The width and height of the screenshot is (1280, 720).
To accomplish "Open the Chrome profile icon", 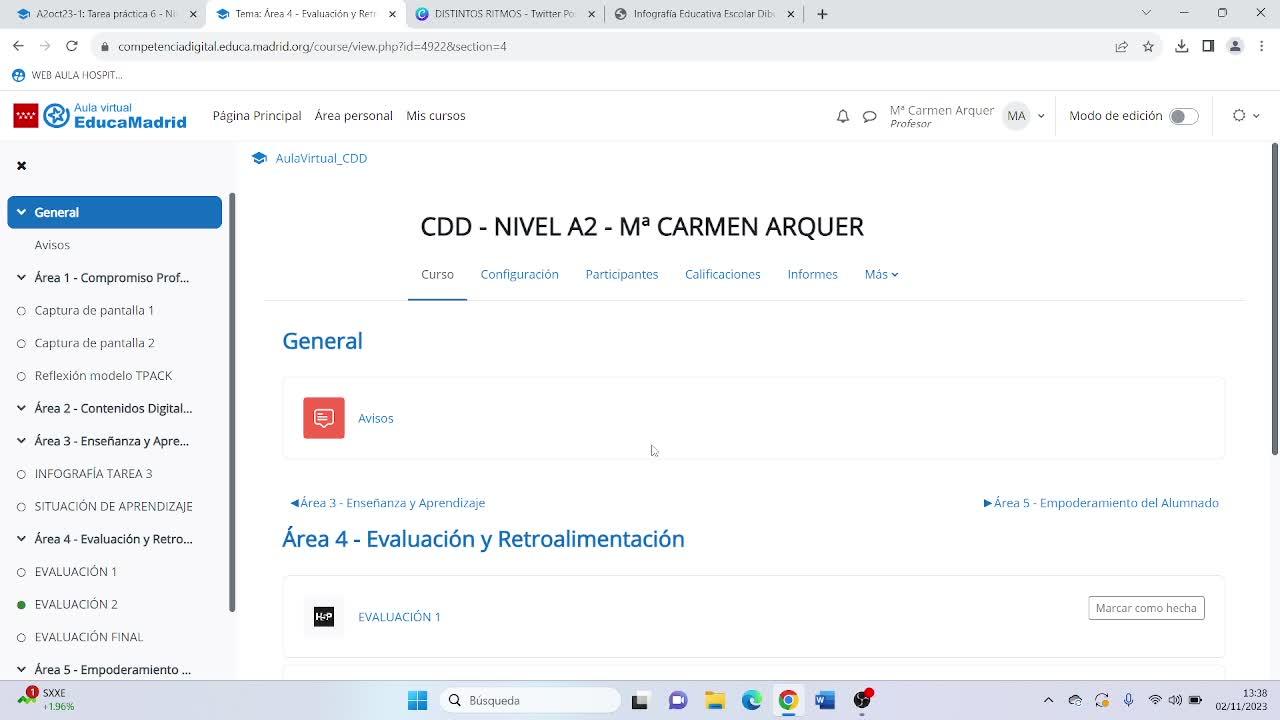I will [x=1235, y=46].
